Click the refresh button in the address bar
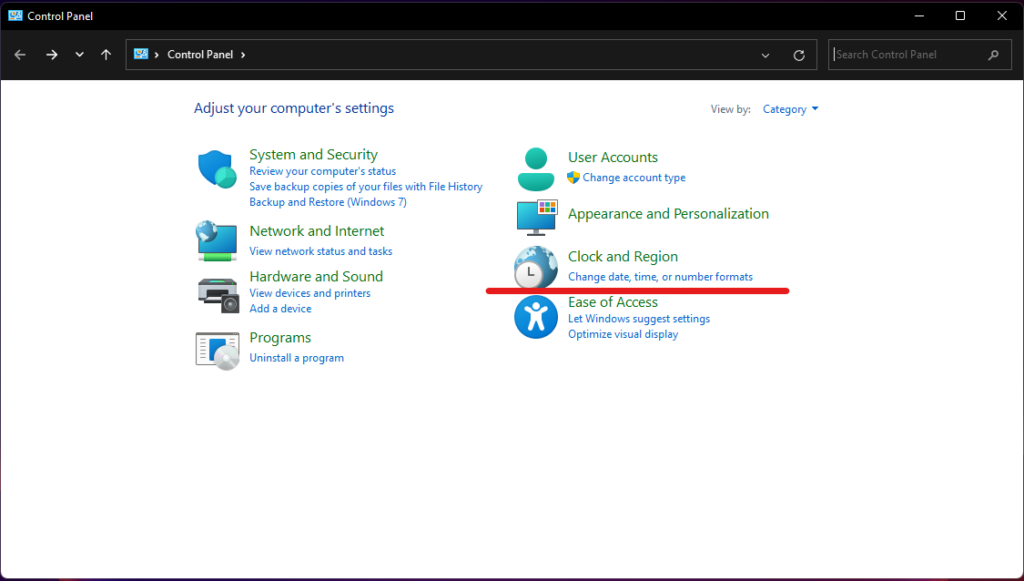Screen dimensions: 1024x581 pos(799,54)
